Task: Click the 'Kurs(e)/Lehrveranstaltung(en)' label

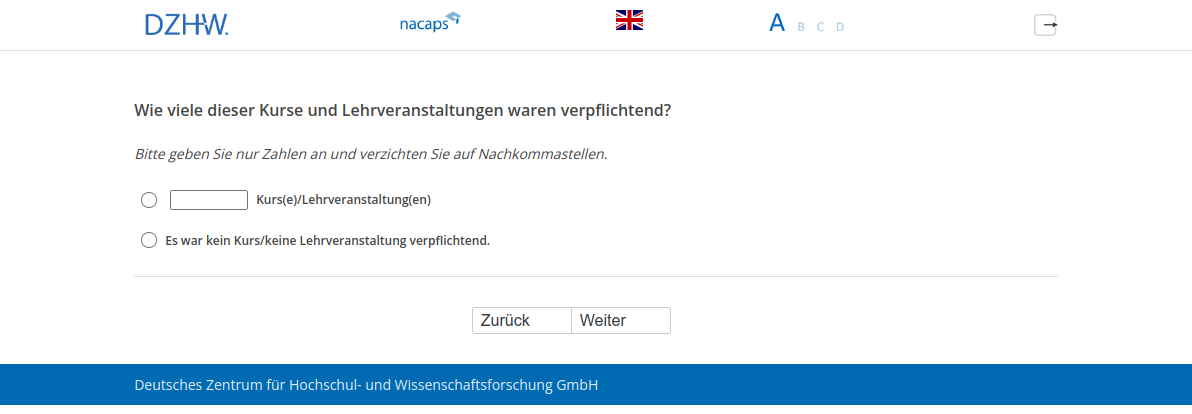Action: click(343, 200)
